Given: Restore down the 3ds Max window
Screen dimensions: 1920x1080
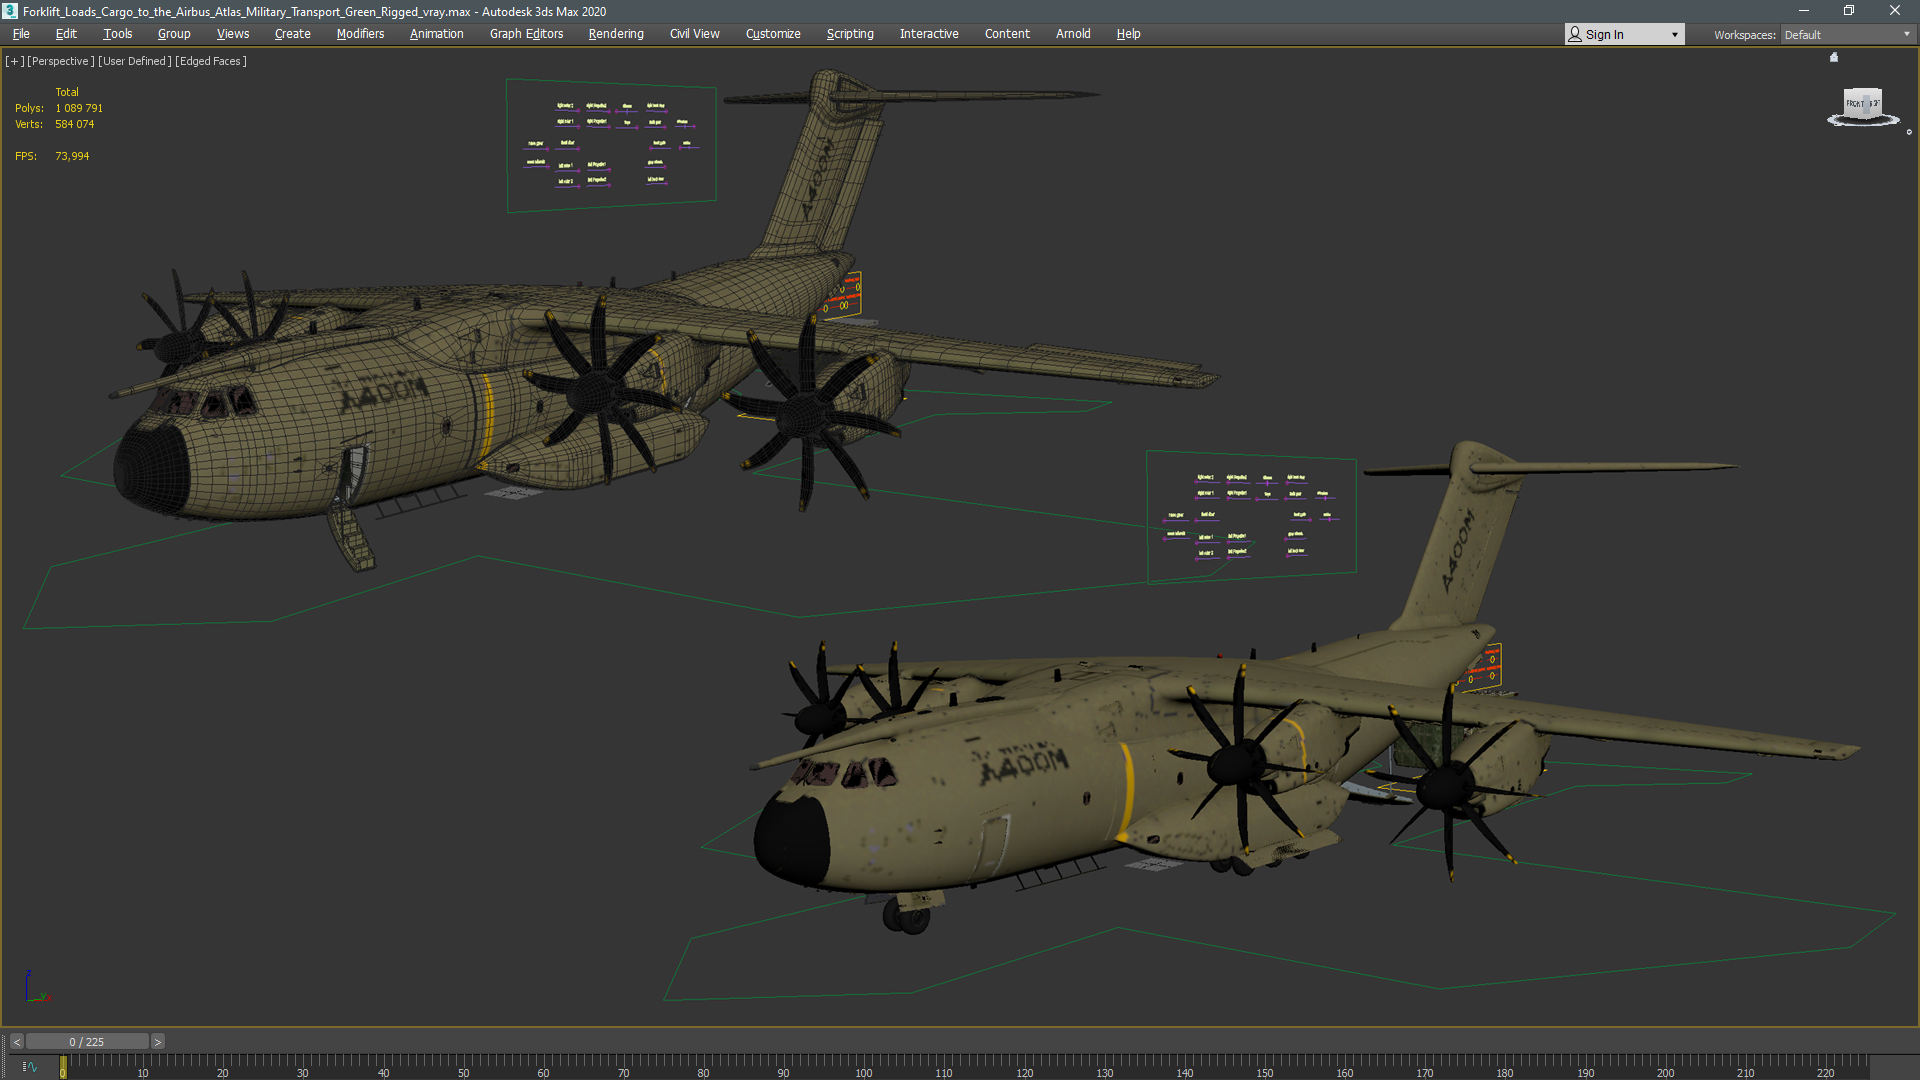Looking at the screenshot, I should click(1849, 11).
